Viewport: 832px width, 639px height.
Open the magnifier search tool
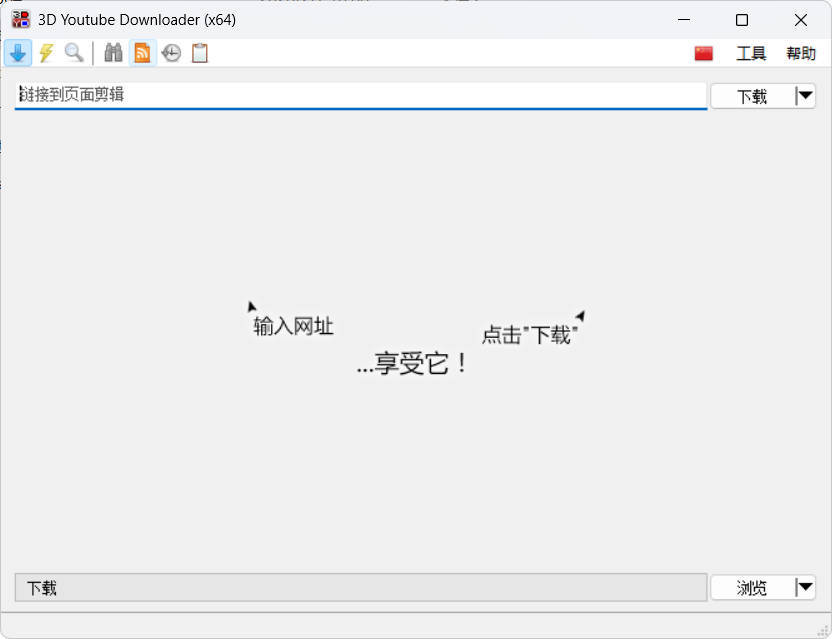(x=73, y=52)
